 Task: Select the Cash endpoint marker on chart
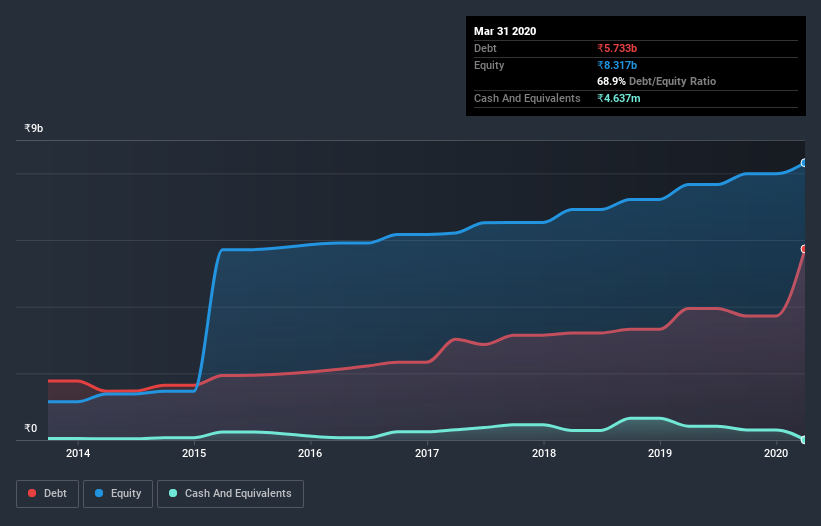(x=804, y=440)
